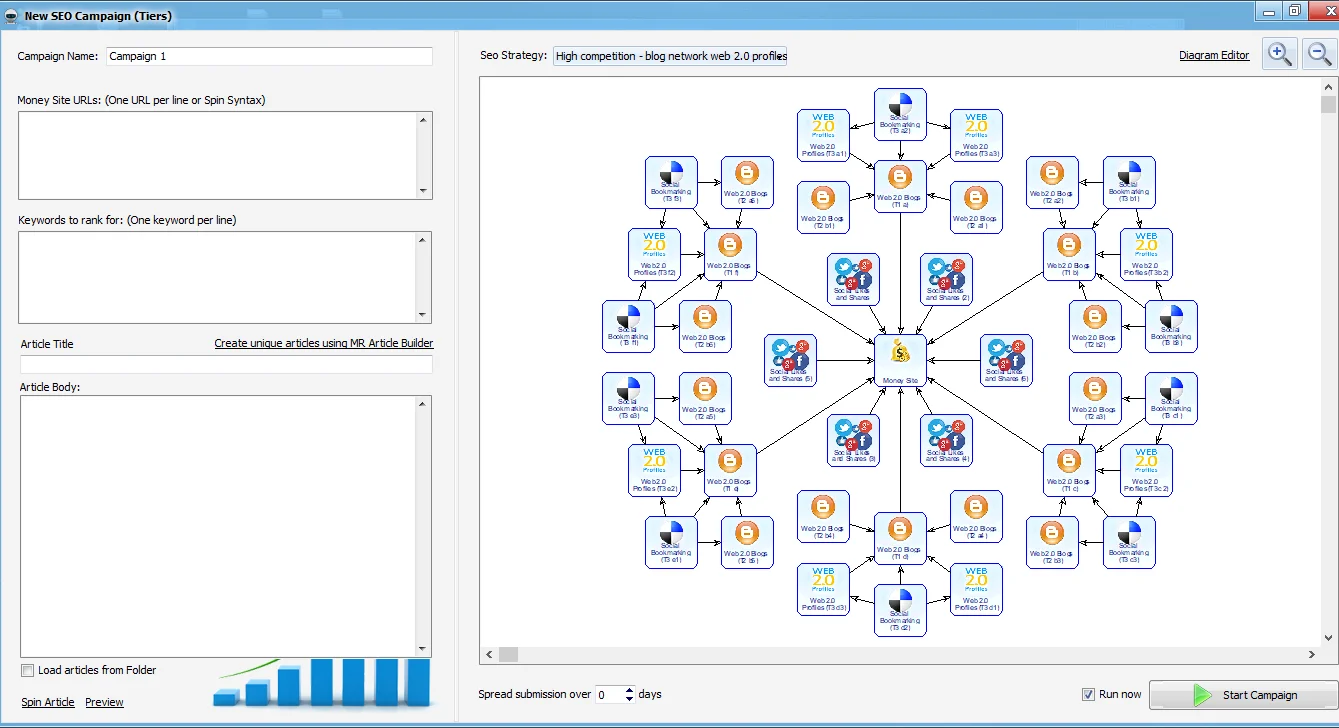Select the bottommost Social Bookmarking node
This screenshot has width=1339, height=728.
click(x=900, y=610)
